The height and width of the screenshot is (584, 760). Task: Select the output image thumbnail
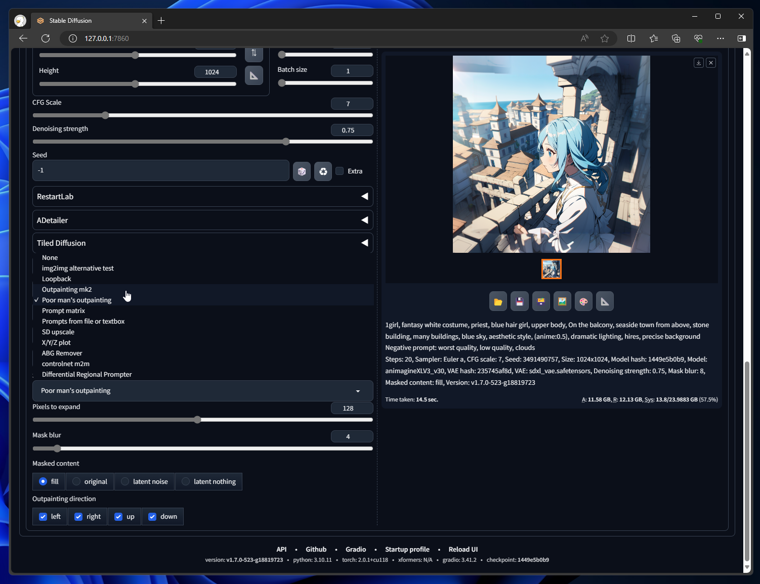pyautogui.click(x=551, y=269)
